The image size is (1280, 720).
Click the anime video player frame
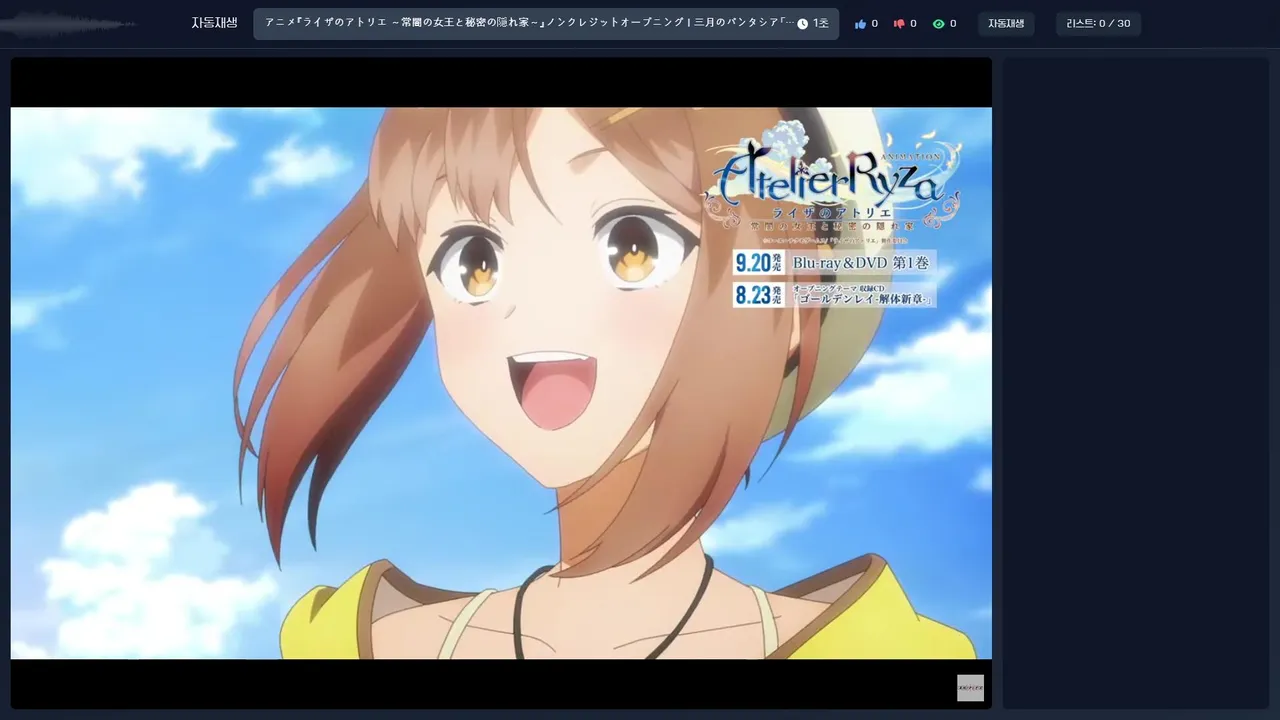click(x=501, y=383)
